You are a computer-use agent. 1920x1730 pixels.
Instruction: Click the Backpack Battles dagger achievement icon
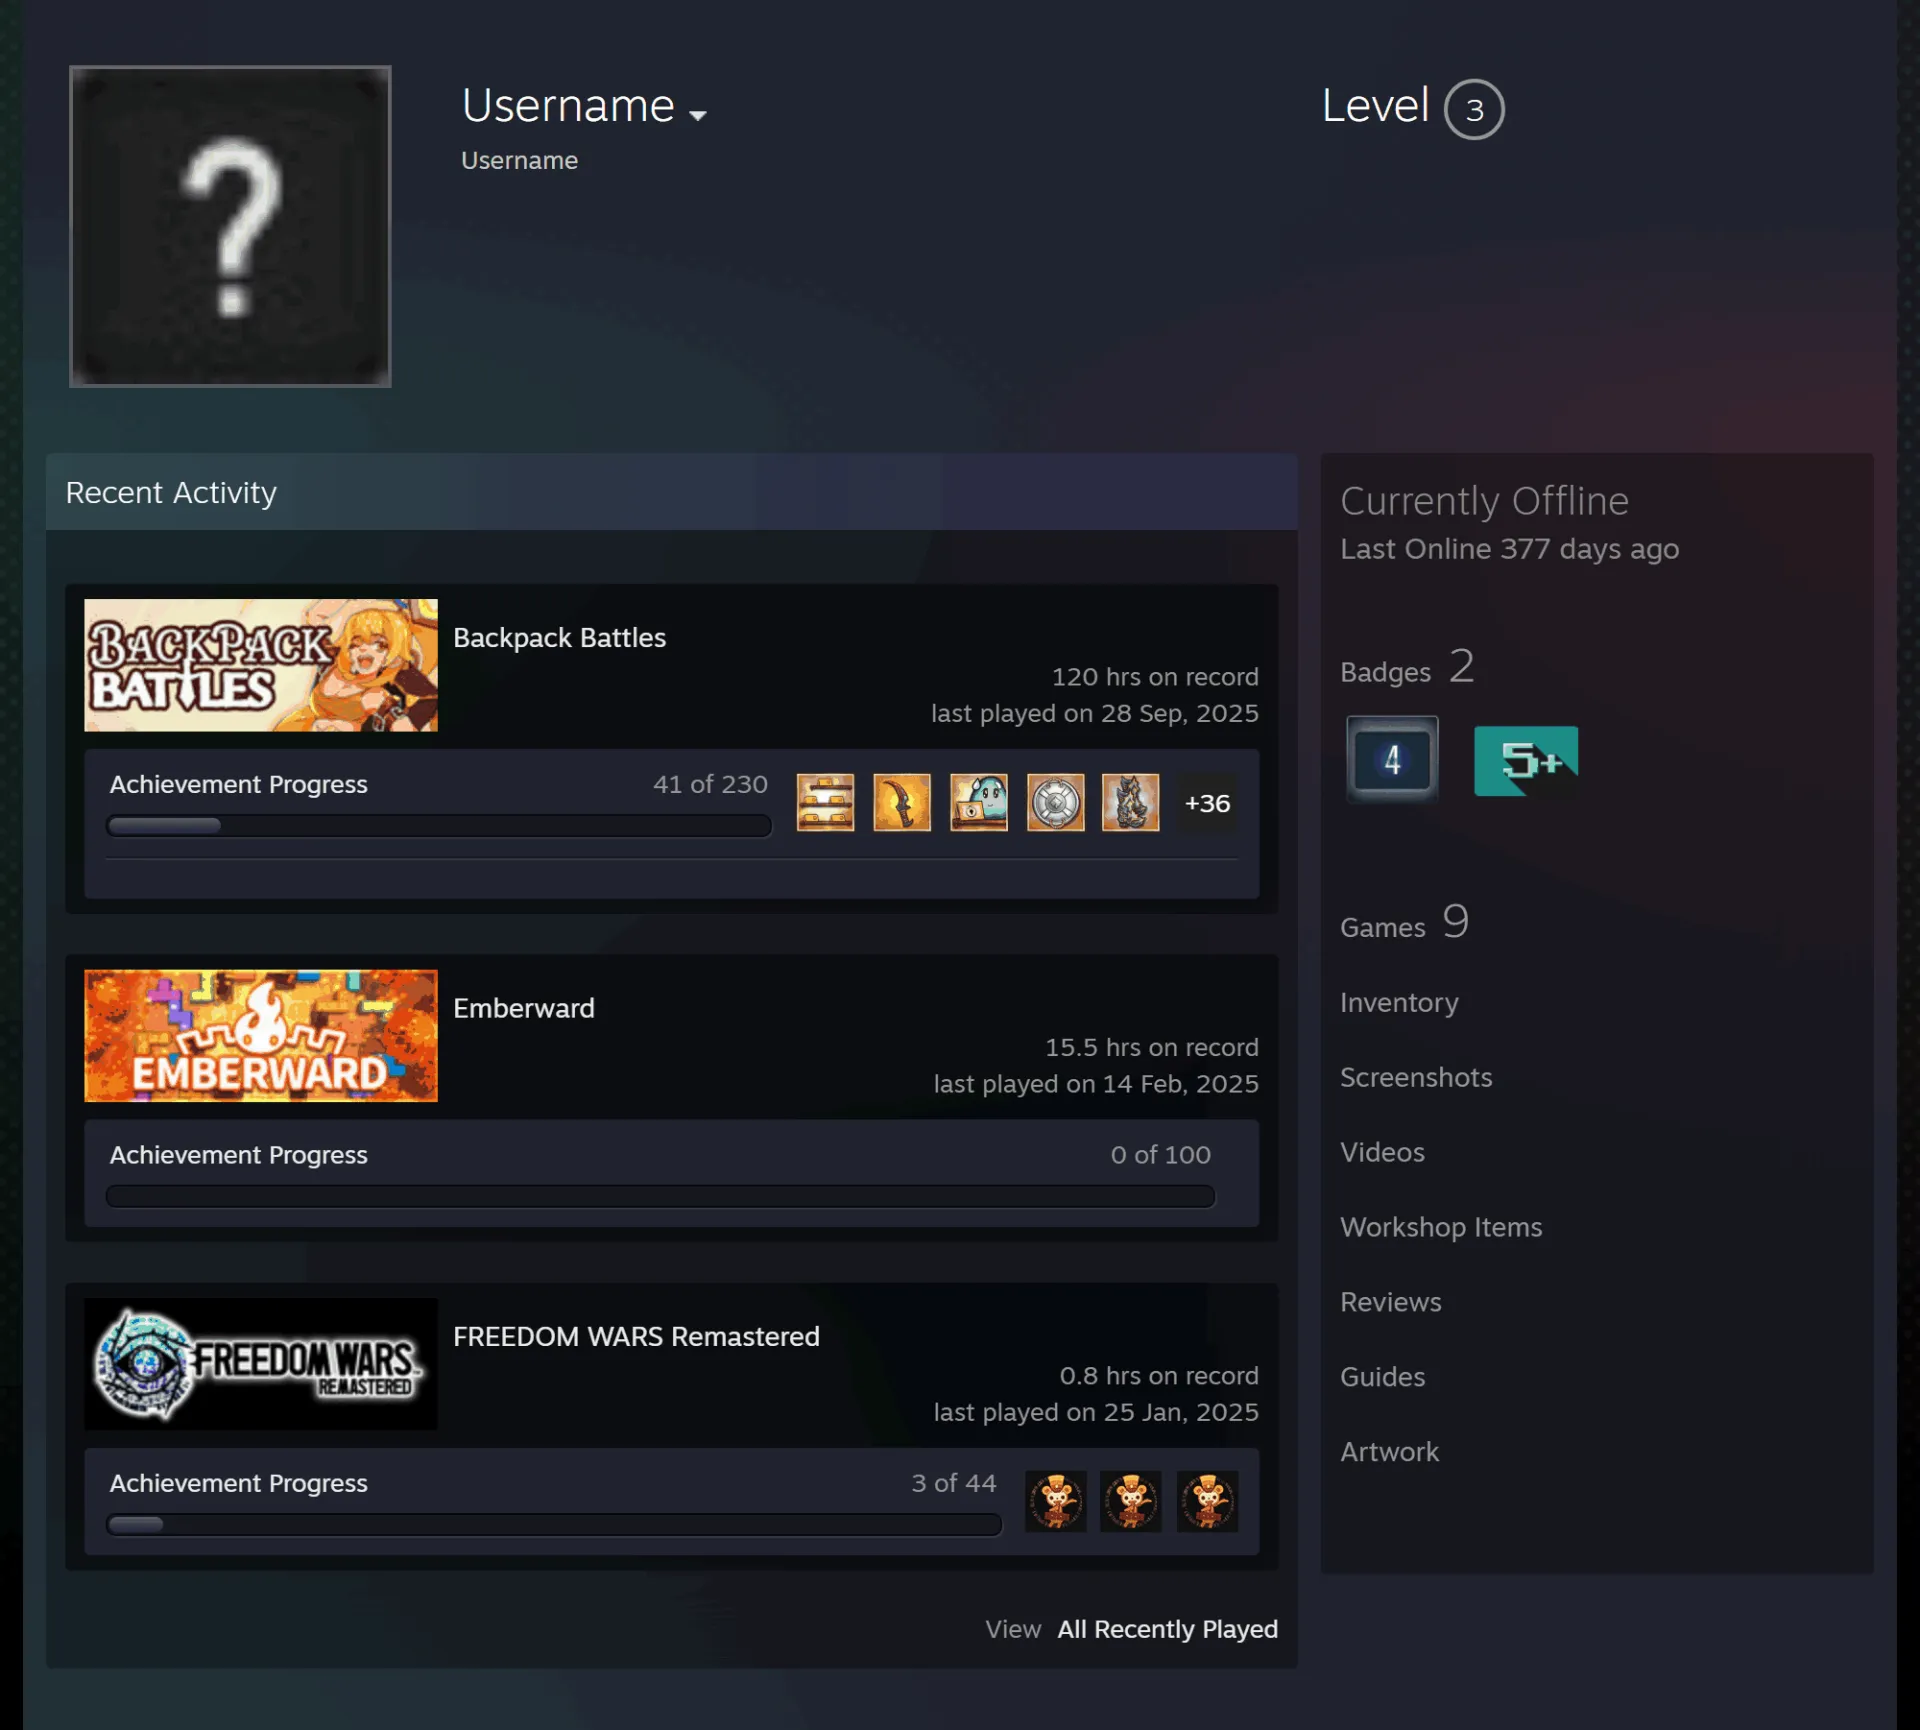[x=902, y=802]
